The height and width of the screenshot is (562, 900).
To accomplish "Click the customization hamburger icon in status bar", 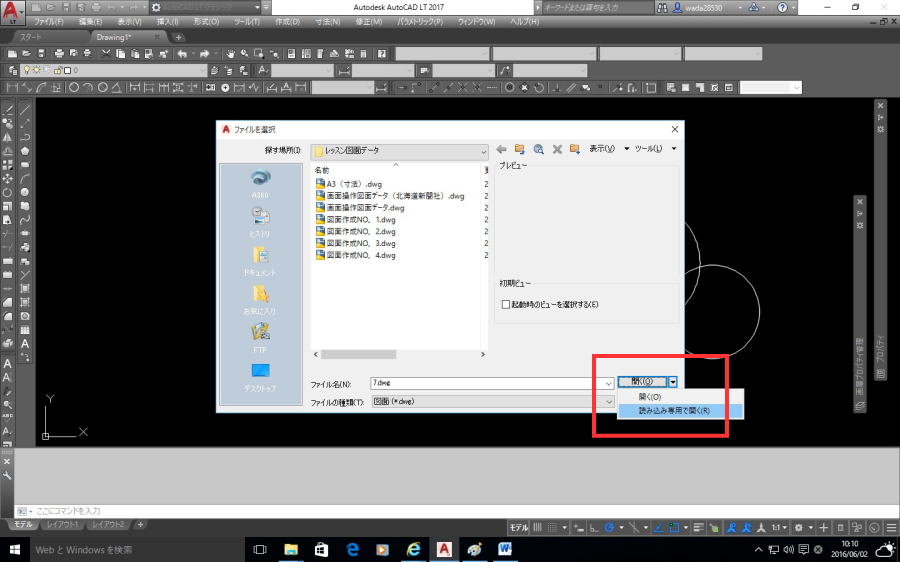I will pyautogui.click(x=891, y=528).
